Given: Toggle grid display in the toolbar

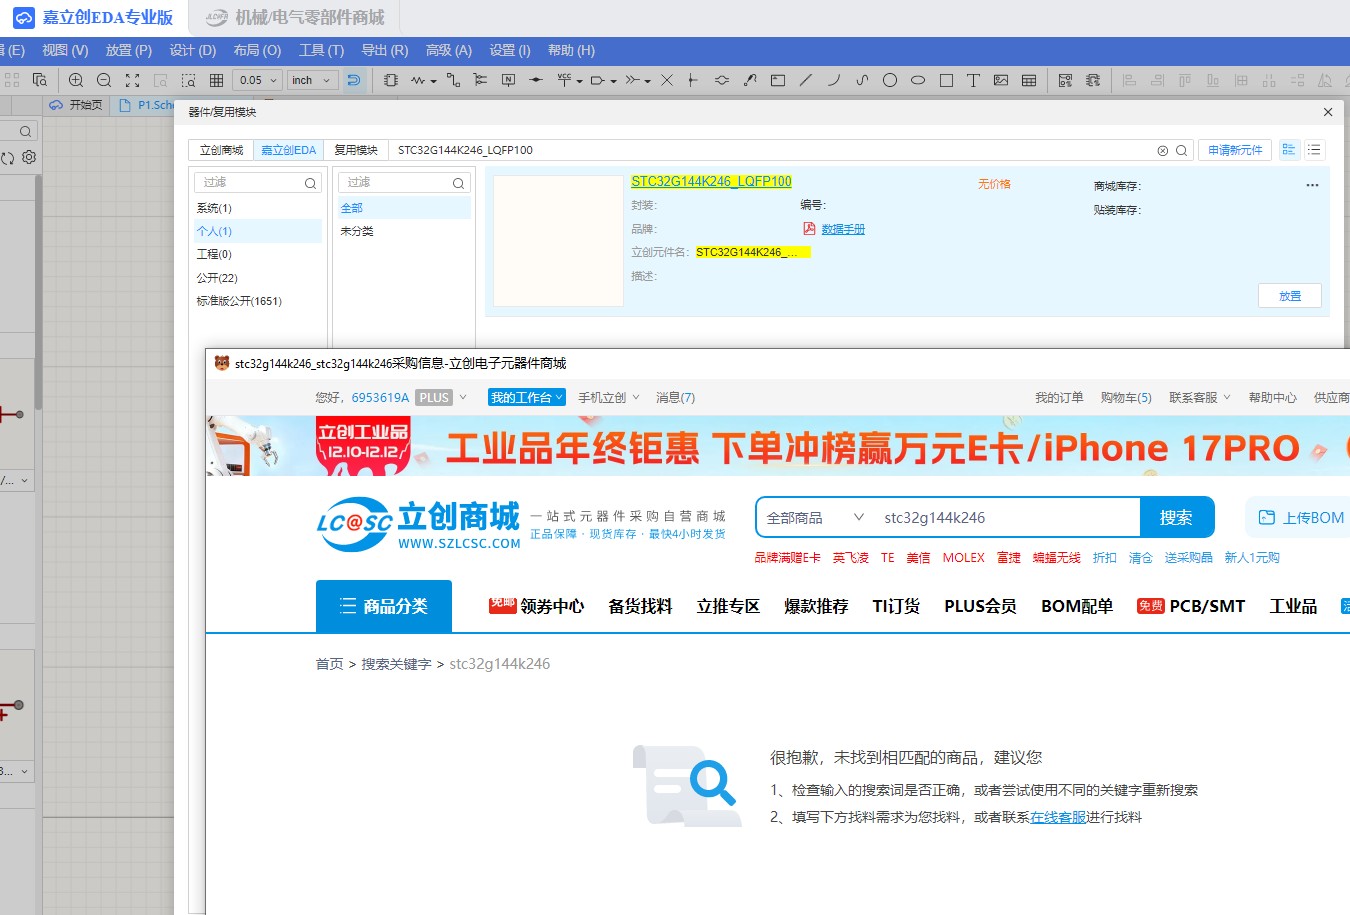Looking at the screenshot, I should click(216, 80).
